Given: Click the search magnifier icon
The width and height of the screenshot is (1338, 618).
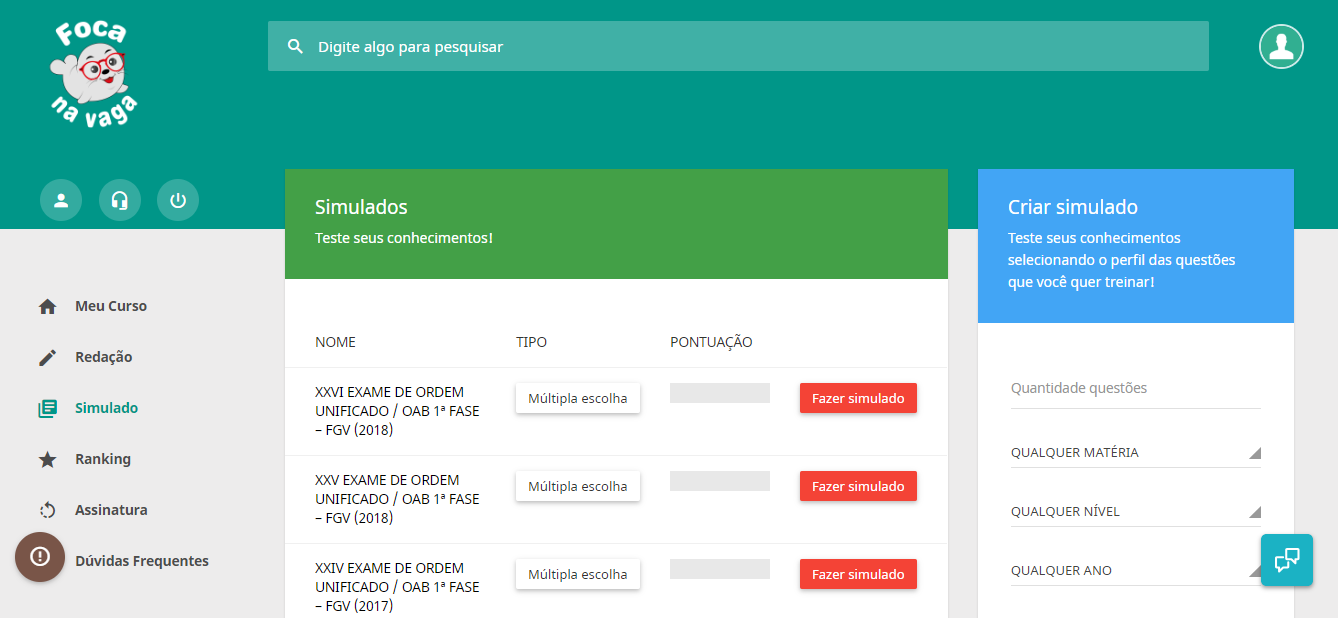Looking at the screenshot, I should click(x=295, y=46).
